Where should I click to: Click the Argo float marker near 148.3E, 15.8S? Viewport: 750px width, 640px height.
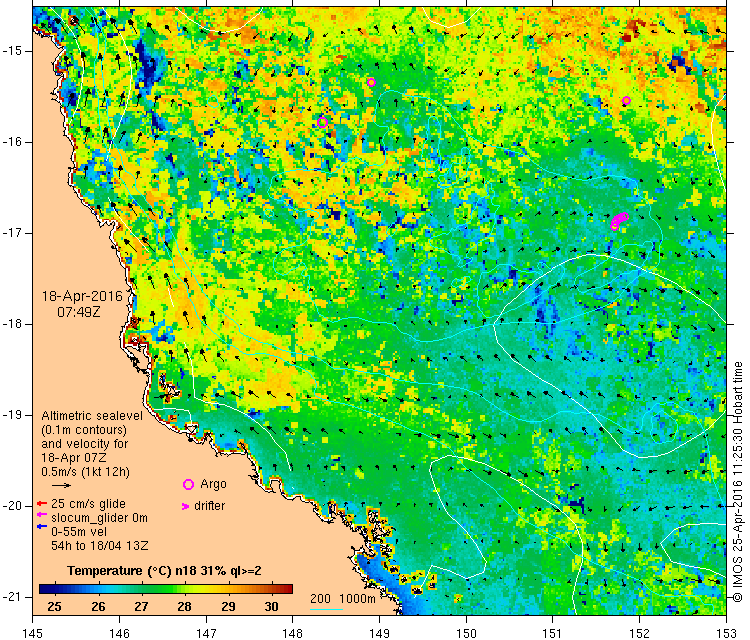(322, 122)
